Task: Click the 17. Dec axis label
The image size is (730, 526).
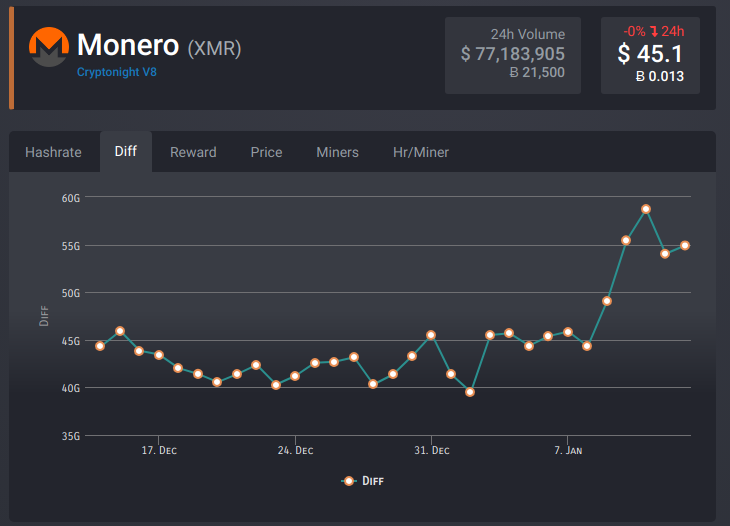Action: coord(159,450)
